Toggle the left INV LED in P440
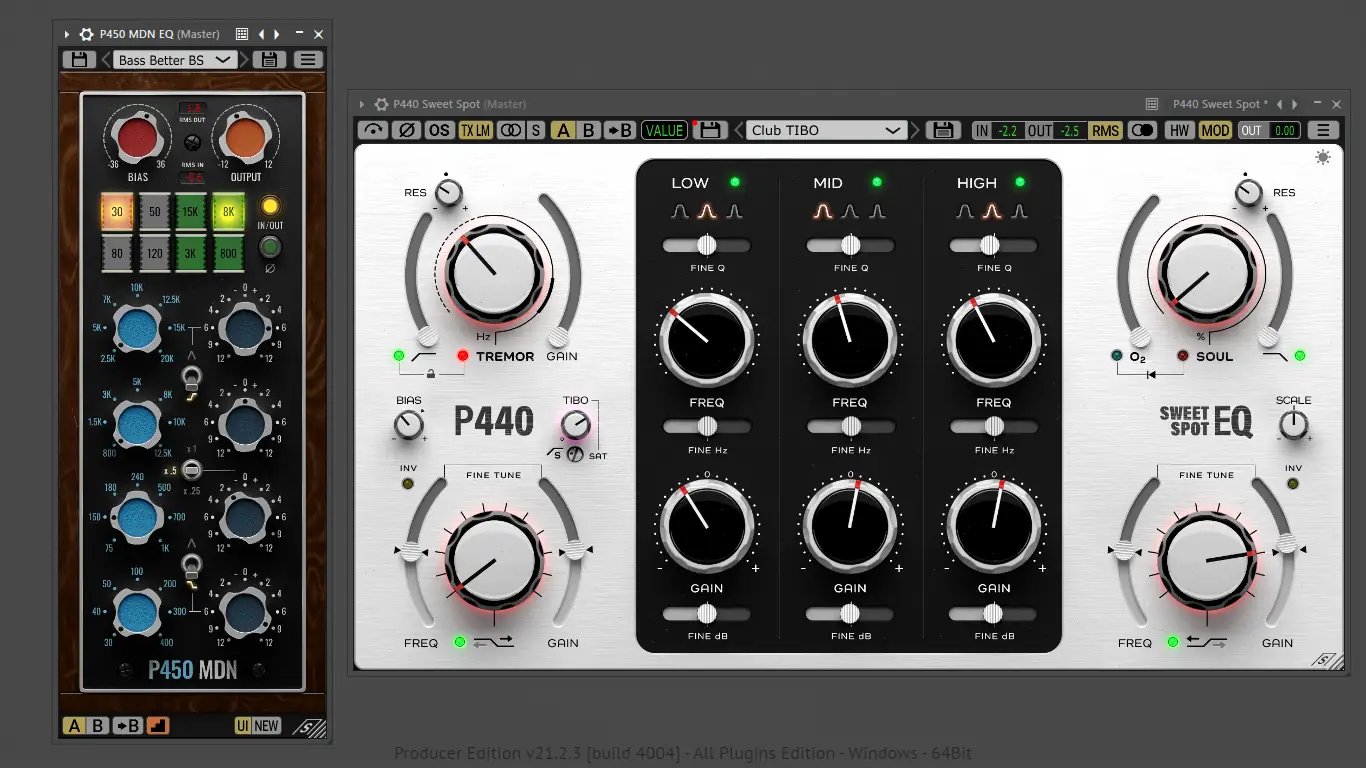Image resolution: width=1366 pixels, height=768 pixels. 407,484
